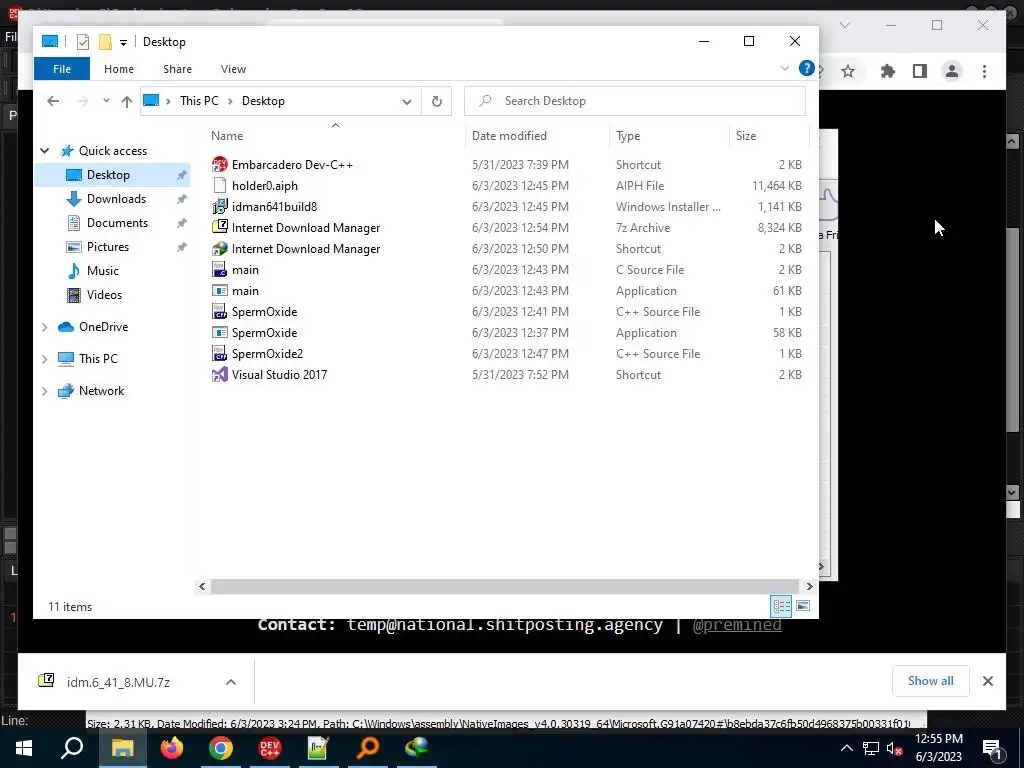Go back with the Back arrow
Screen dimensions: 1024x768
point(53,101)
